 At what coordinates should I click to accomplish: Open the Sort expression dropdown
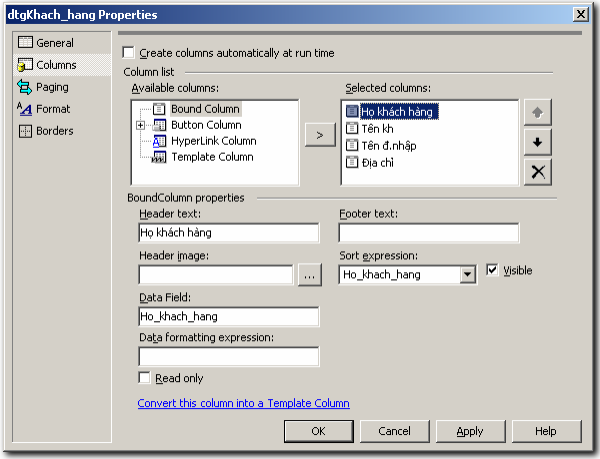(x=466, y=275)
